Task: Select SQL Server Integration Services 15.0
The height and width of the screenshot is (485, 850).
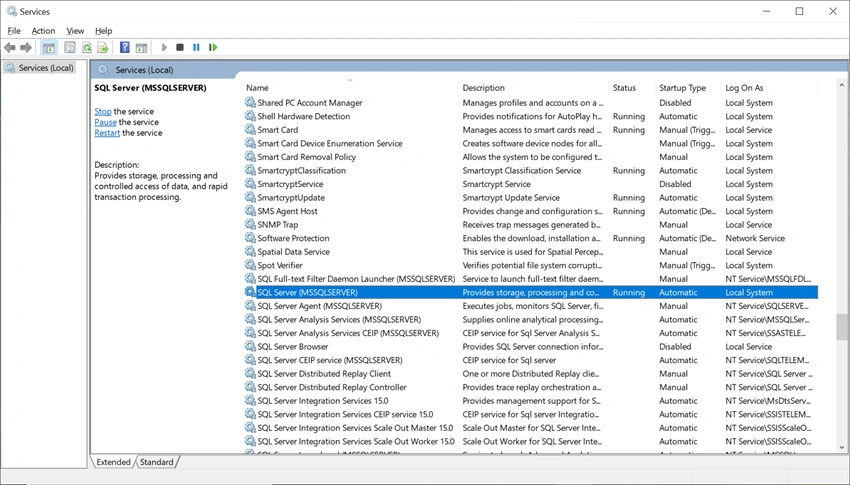Action: point(530,400)
